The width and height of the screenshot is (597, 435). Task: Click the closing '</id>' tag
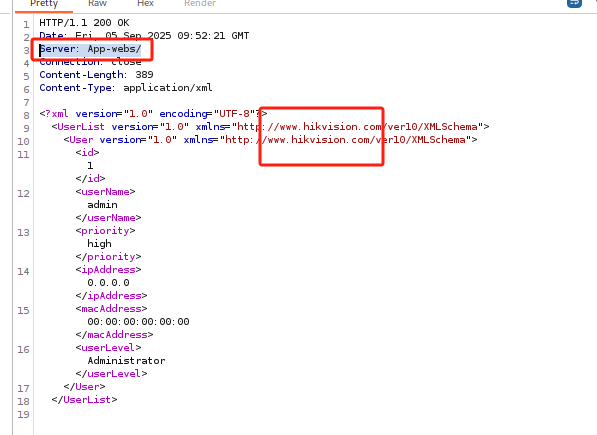pos(90,178)
